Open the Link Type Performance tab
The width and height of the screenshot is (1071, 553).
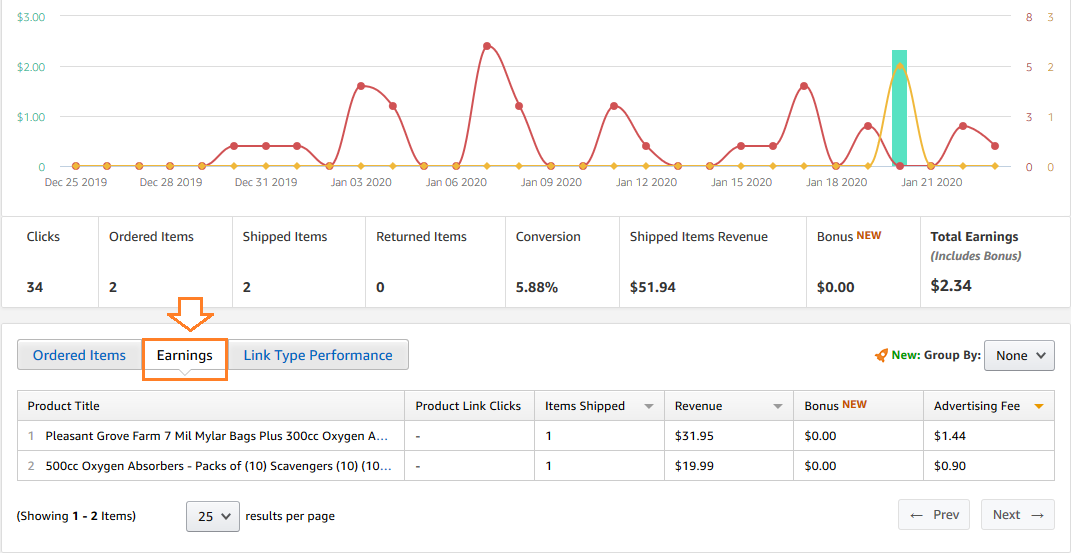click(318, 355)
